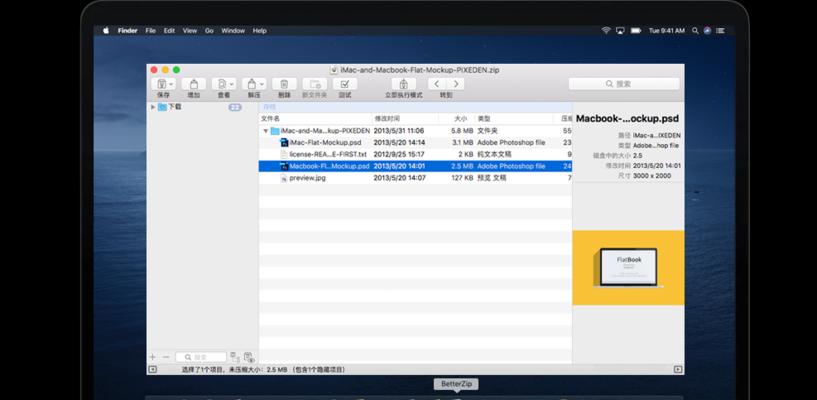817x400 pixels.
Task: Open the Apple menu
Action: (106, 31)
